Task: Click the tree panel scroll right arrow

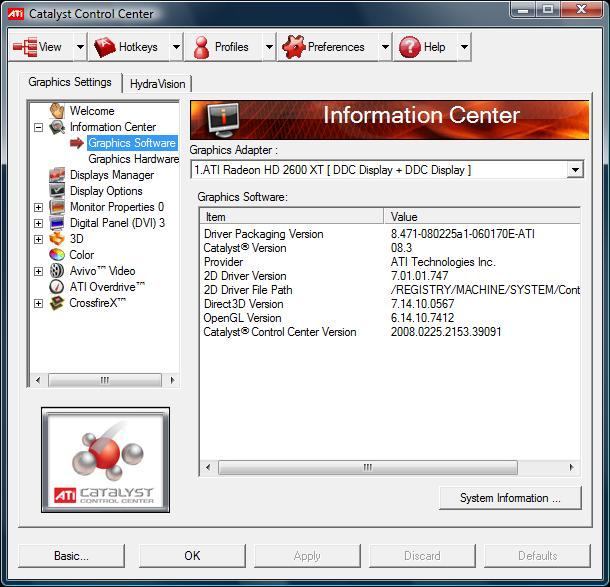Action: pyautogui.click(x=172, y=380)
